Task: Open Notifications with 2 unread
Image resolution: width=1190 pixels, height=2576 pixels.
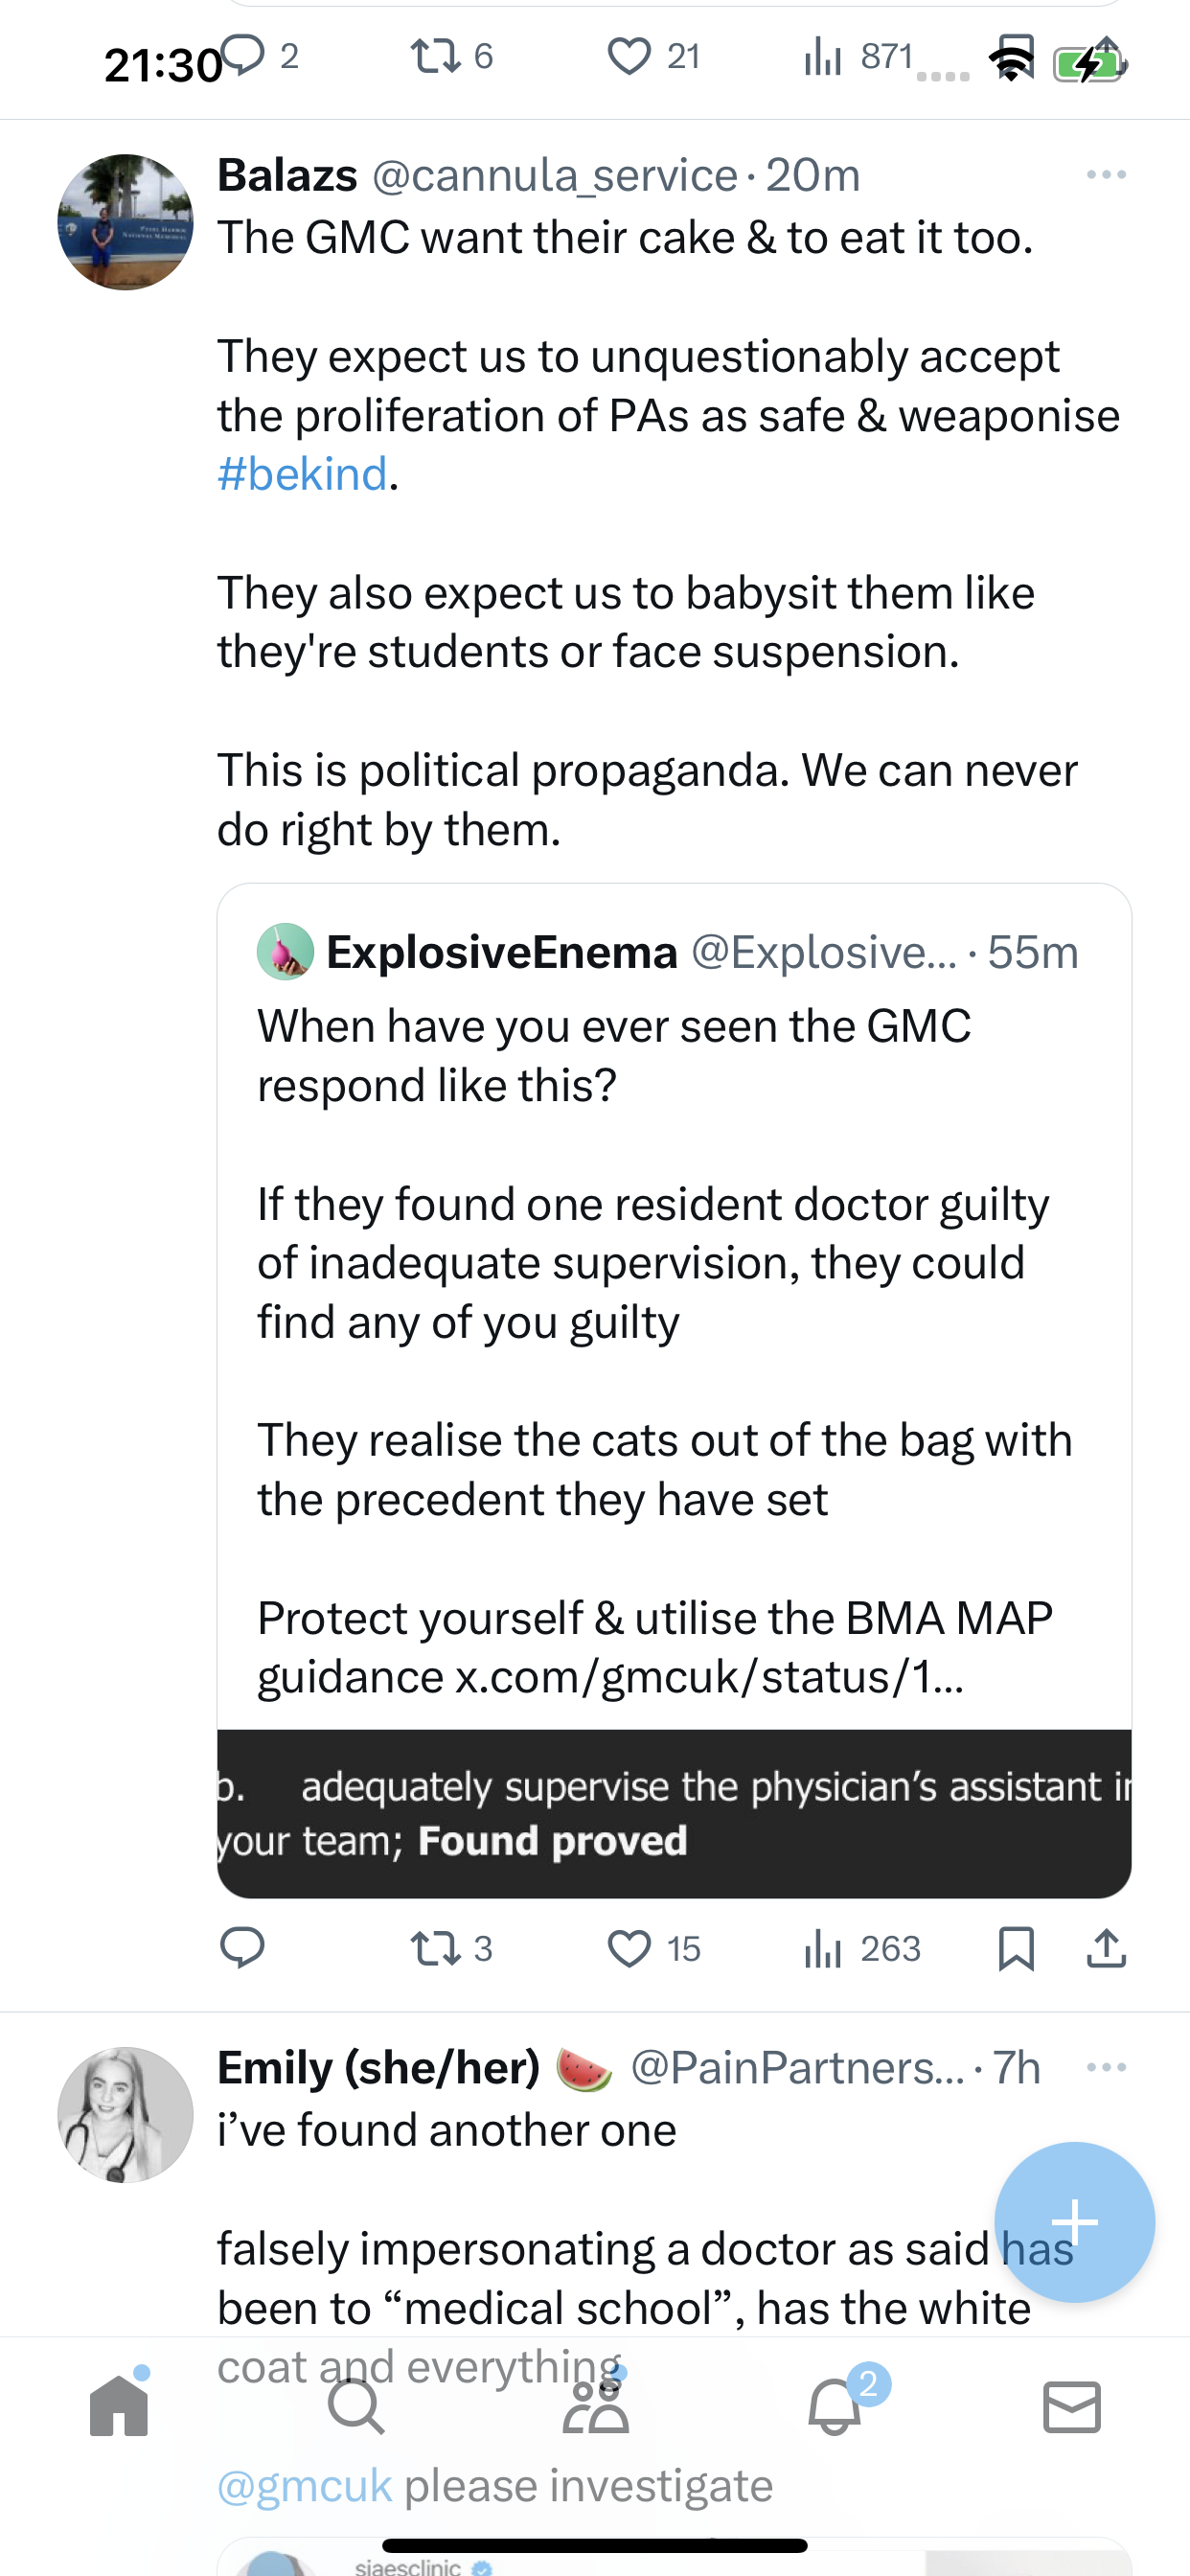Action: pyautogui.click(x=835, y=2405)
